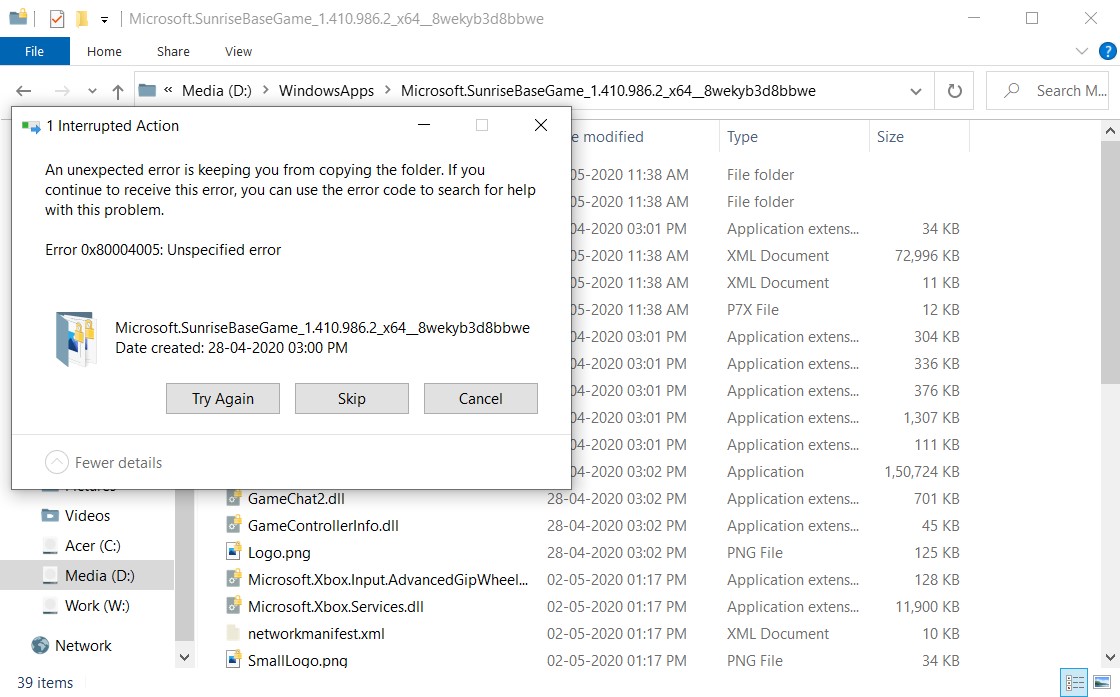The height and width of the screenshot is (697, 1120).
Task: Click navigation pane scroll-down arrow
Action: (184, 657)
